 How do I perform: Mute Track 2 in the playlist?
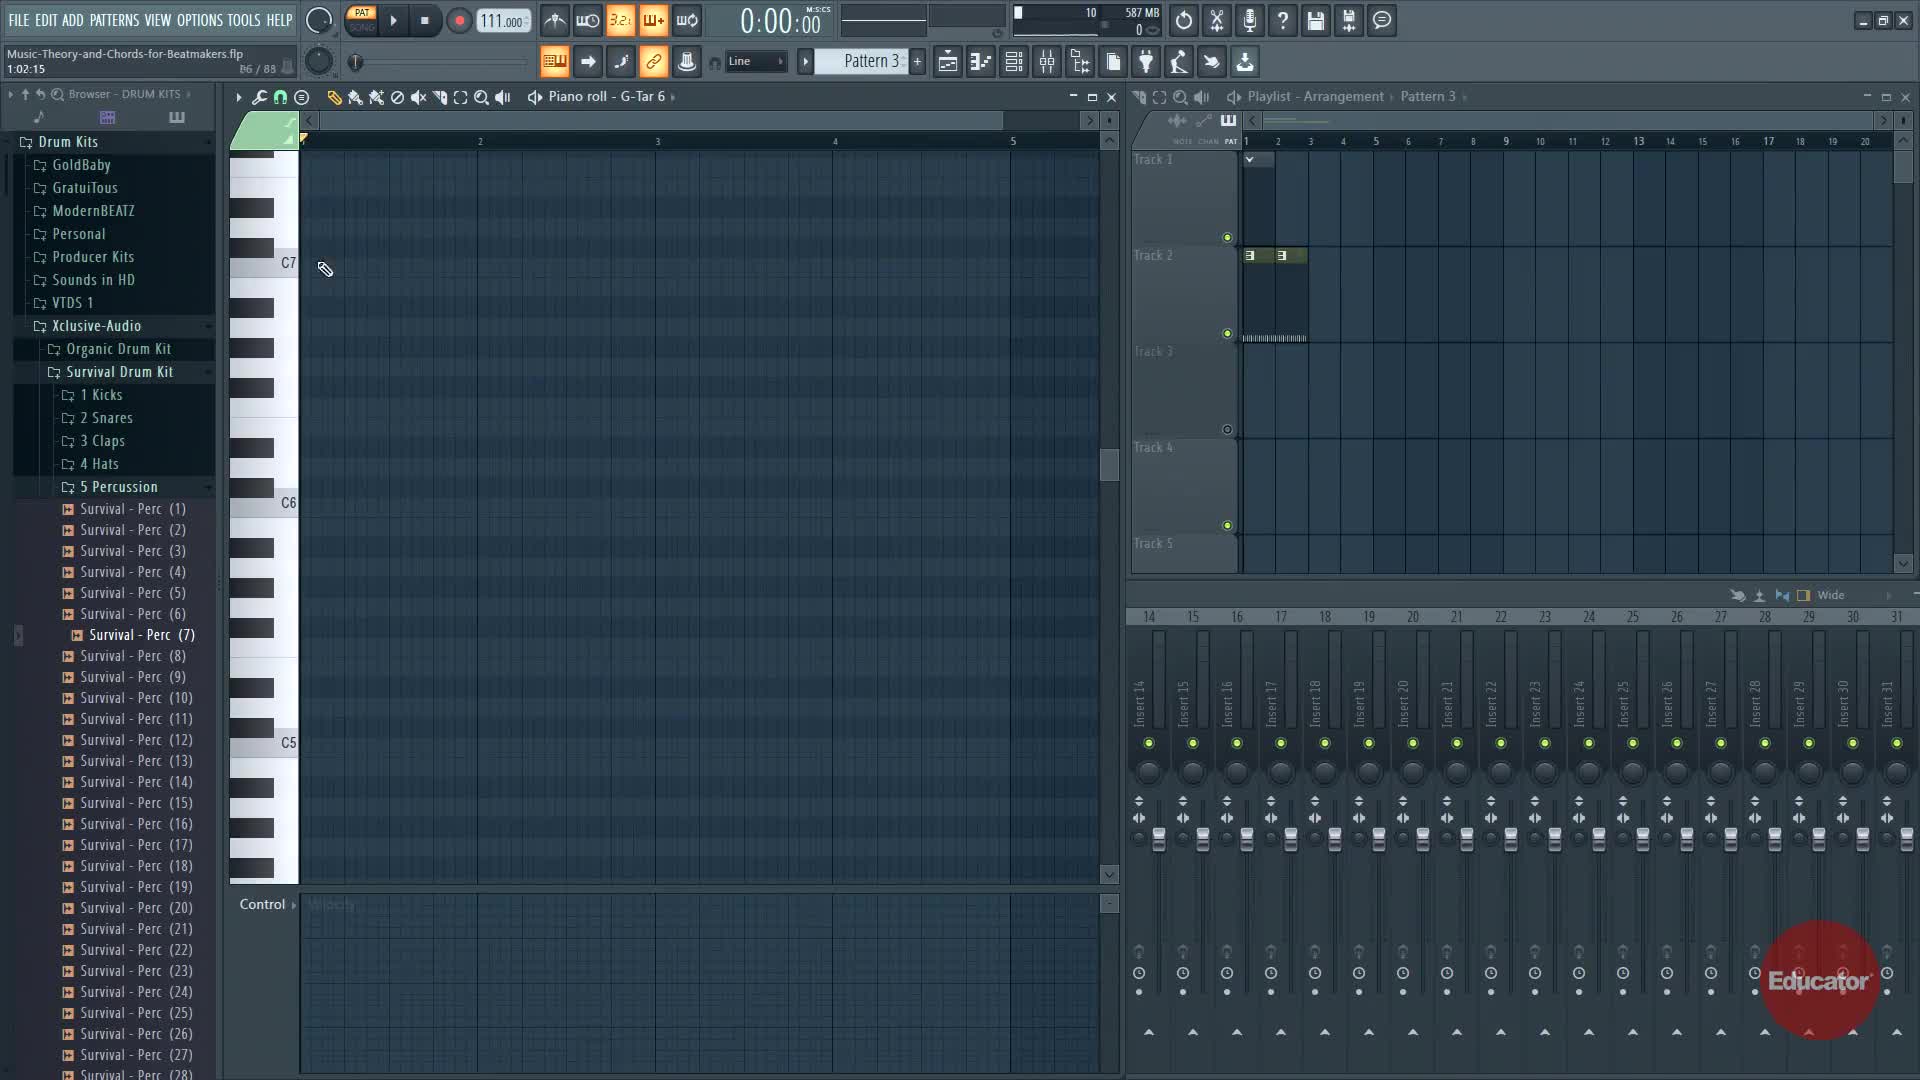pos(1227,334)
